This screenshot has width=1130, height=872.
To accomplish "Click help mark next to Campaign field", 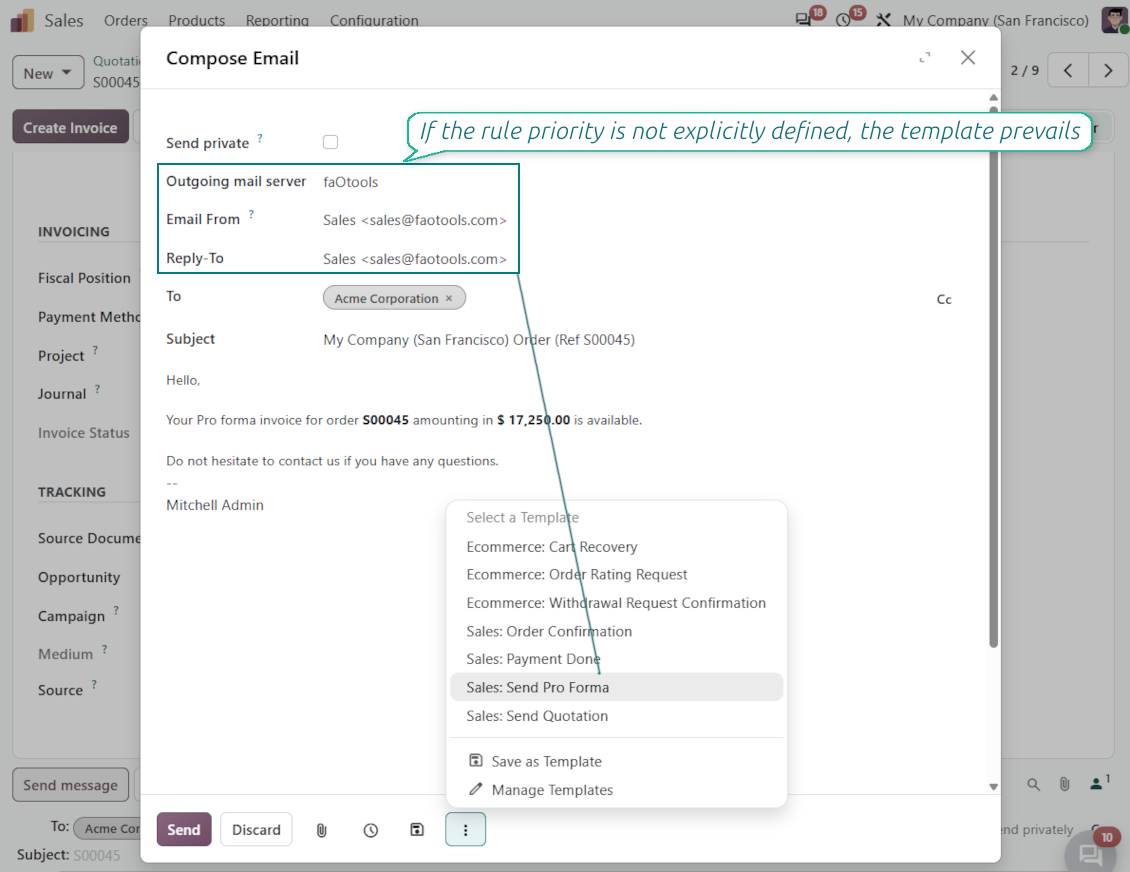I will [116, 610].
